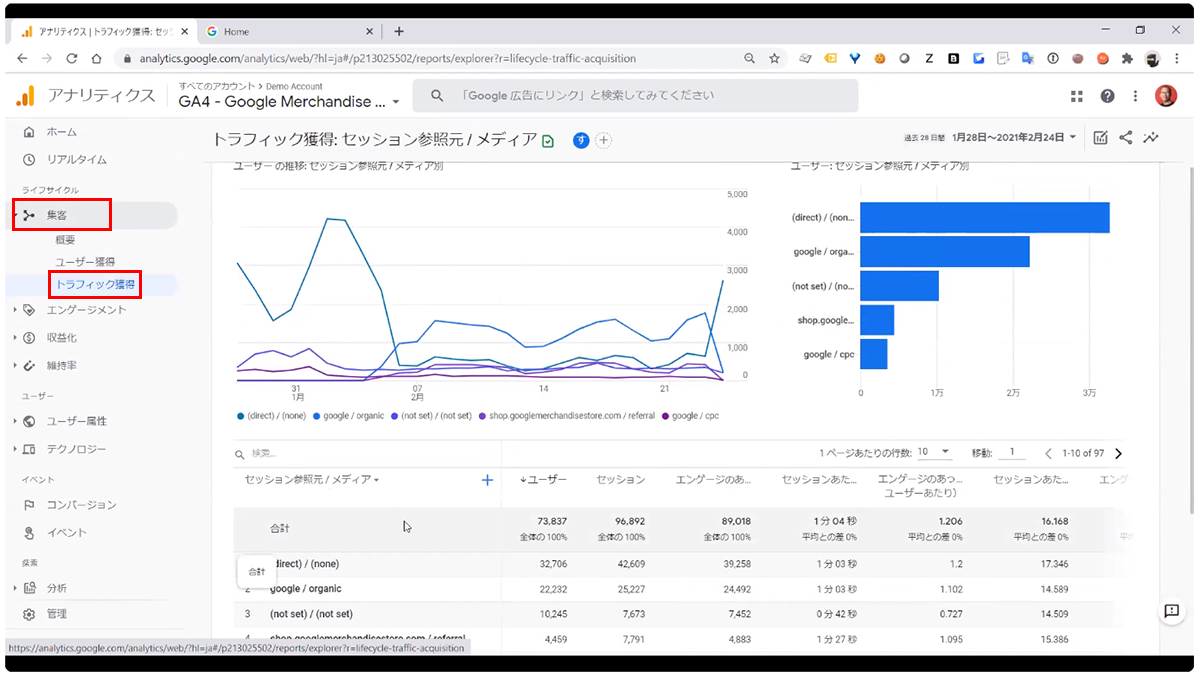Open the feedback chat icon
The height and width of the screenshot is (677, 1200).
(1171, 611)
